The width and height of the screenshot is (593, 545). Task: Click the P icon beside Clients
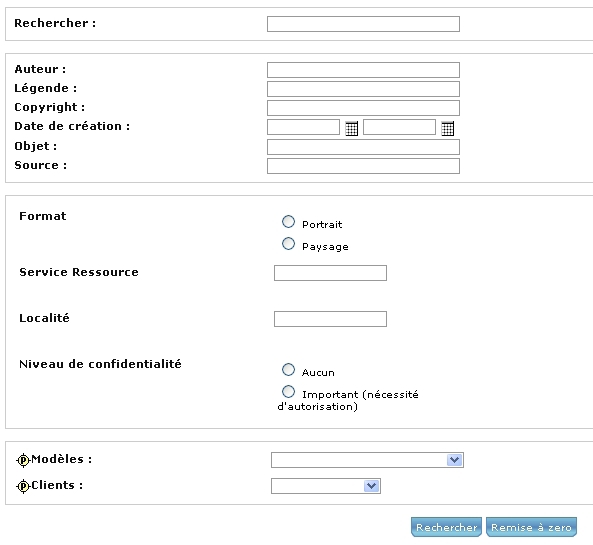[x=23, y=486]
